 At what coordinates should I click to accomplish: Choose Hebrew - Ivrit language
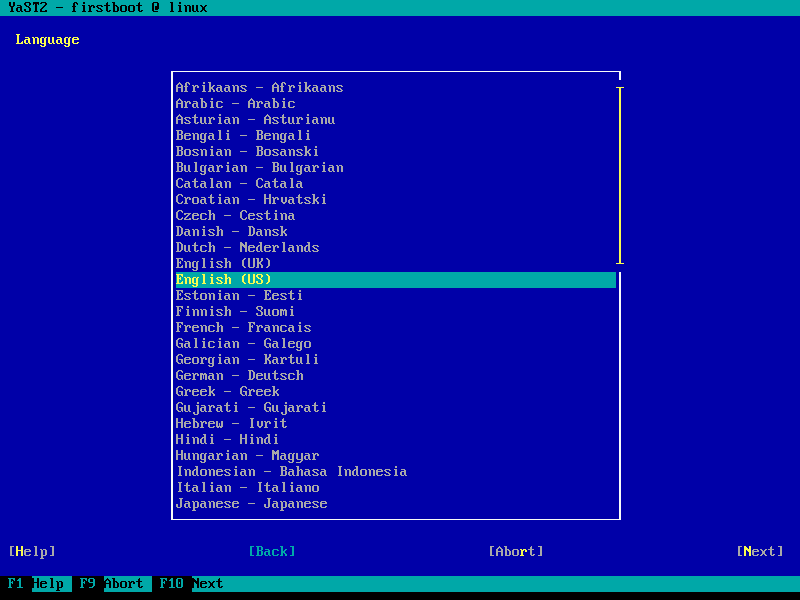click(231, 423)
